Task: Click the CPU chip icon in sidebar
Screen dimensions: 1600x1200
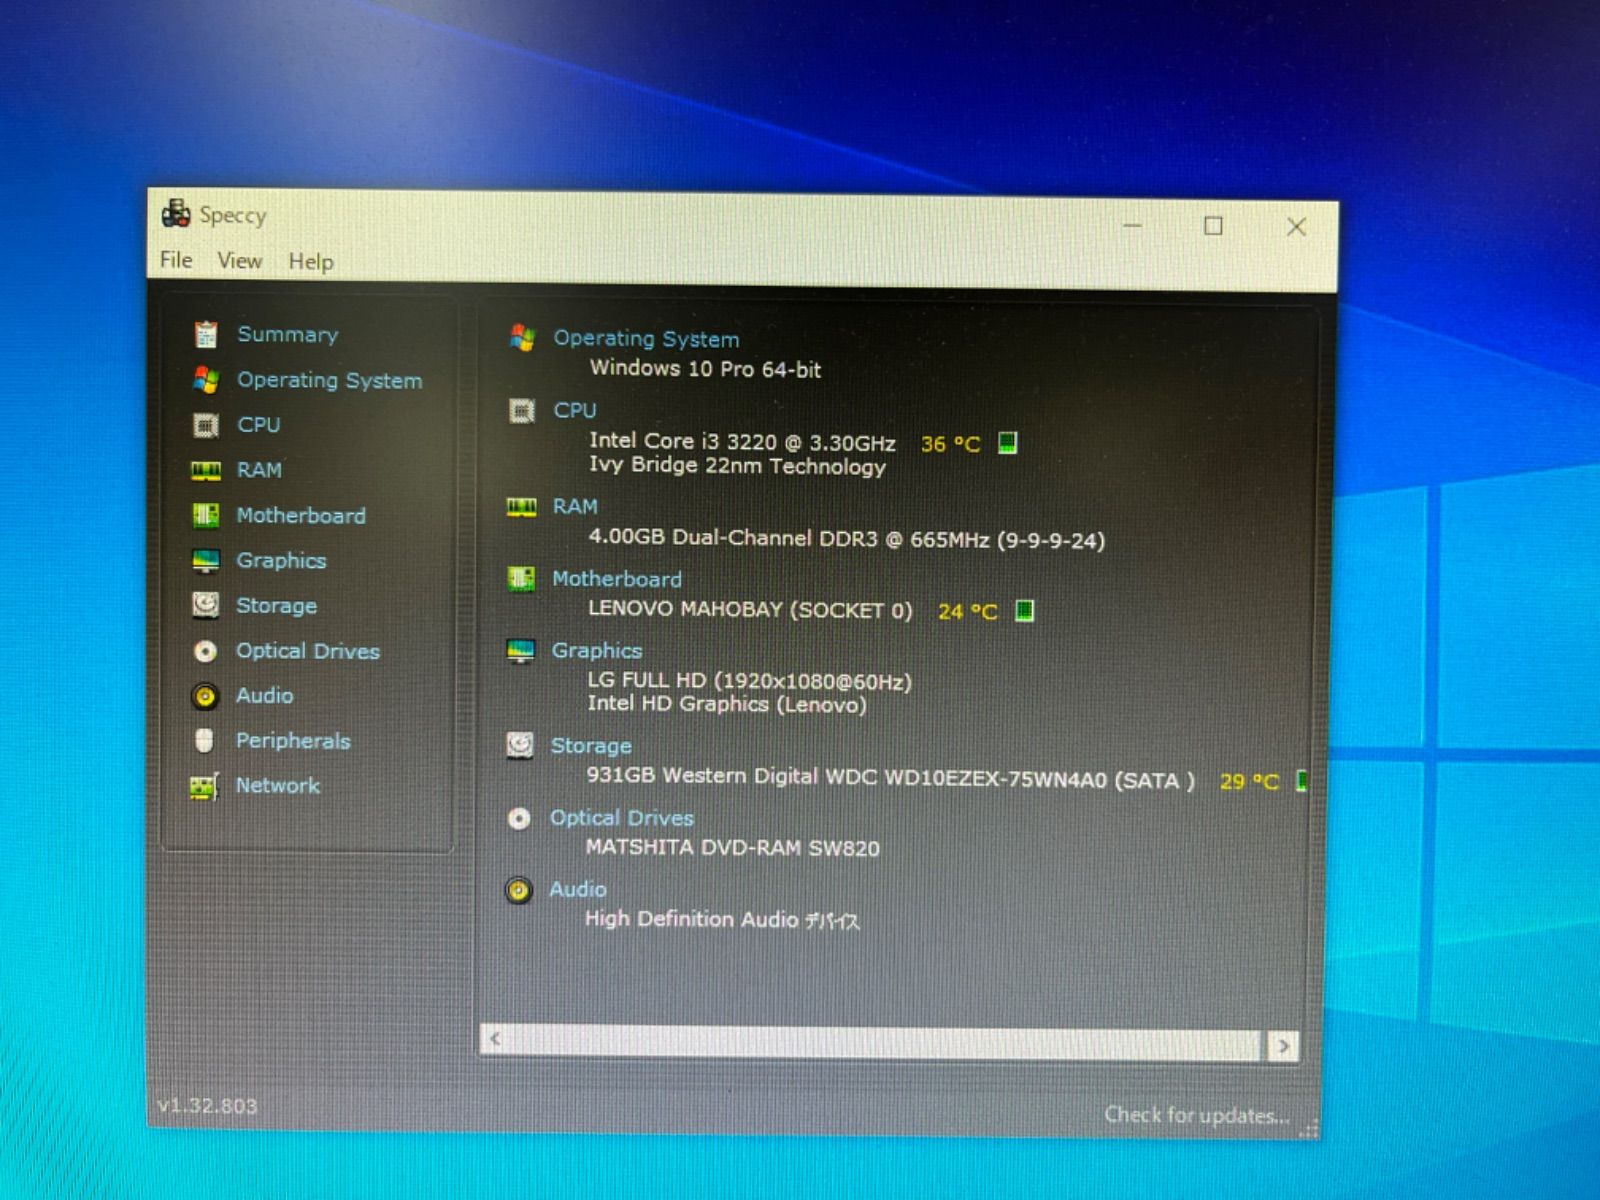Action: tap(206, 425)
